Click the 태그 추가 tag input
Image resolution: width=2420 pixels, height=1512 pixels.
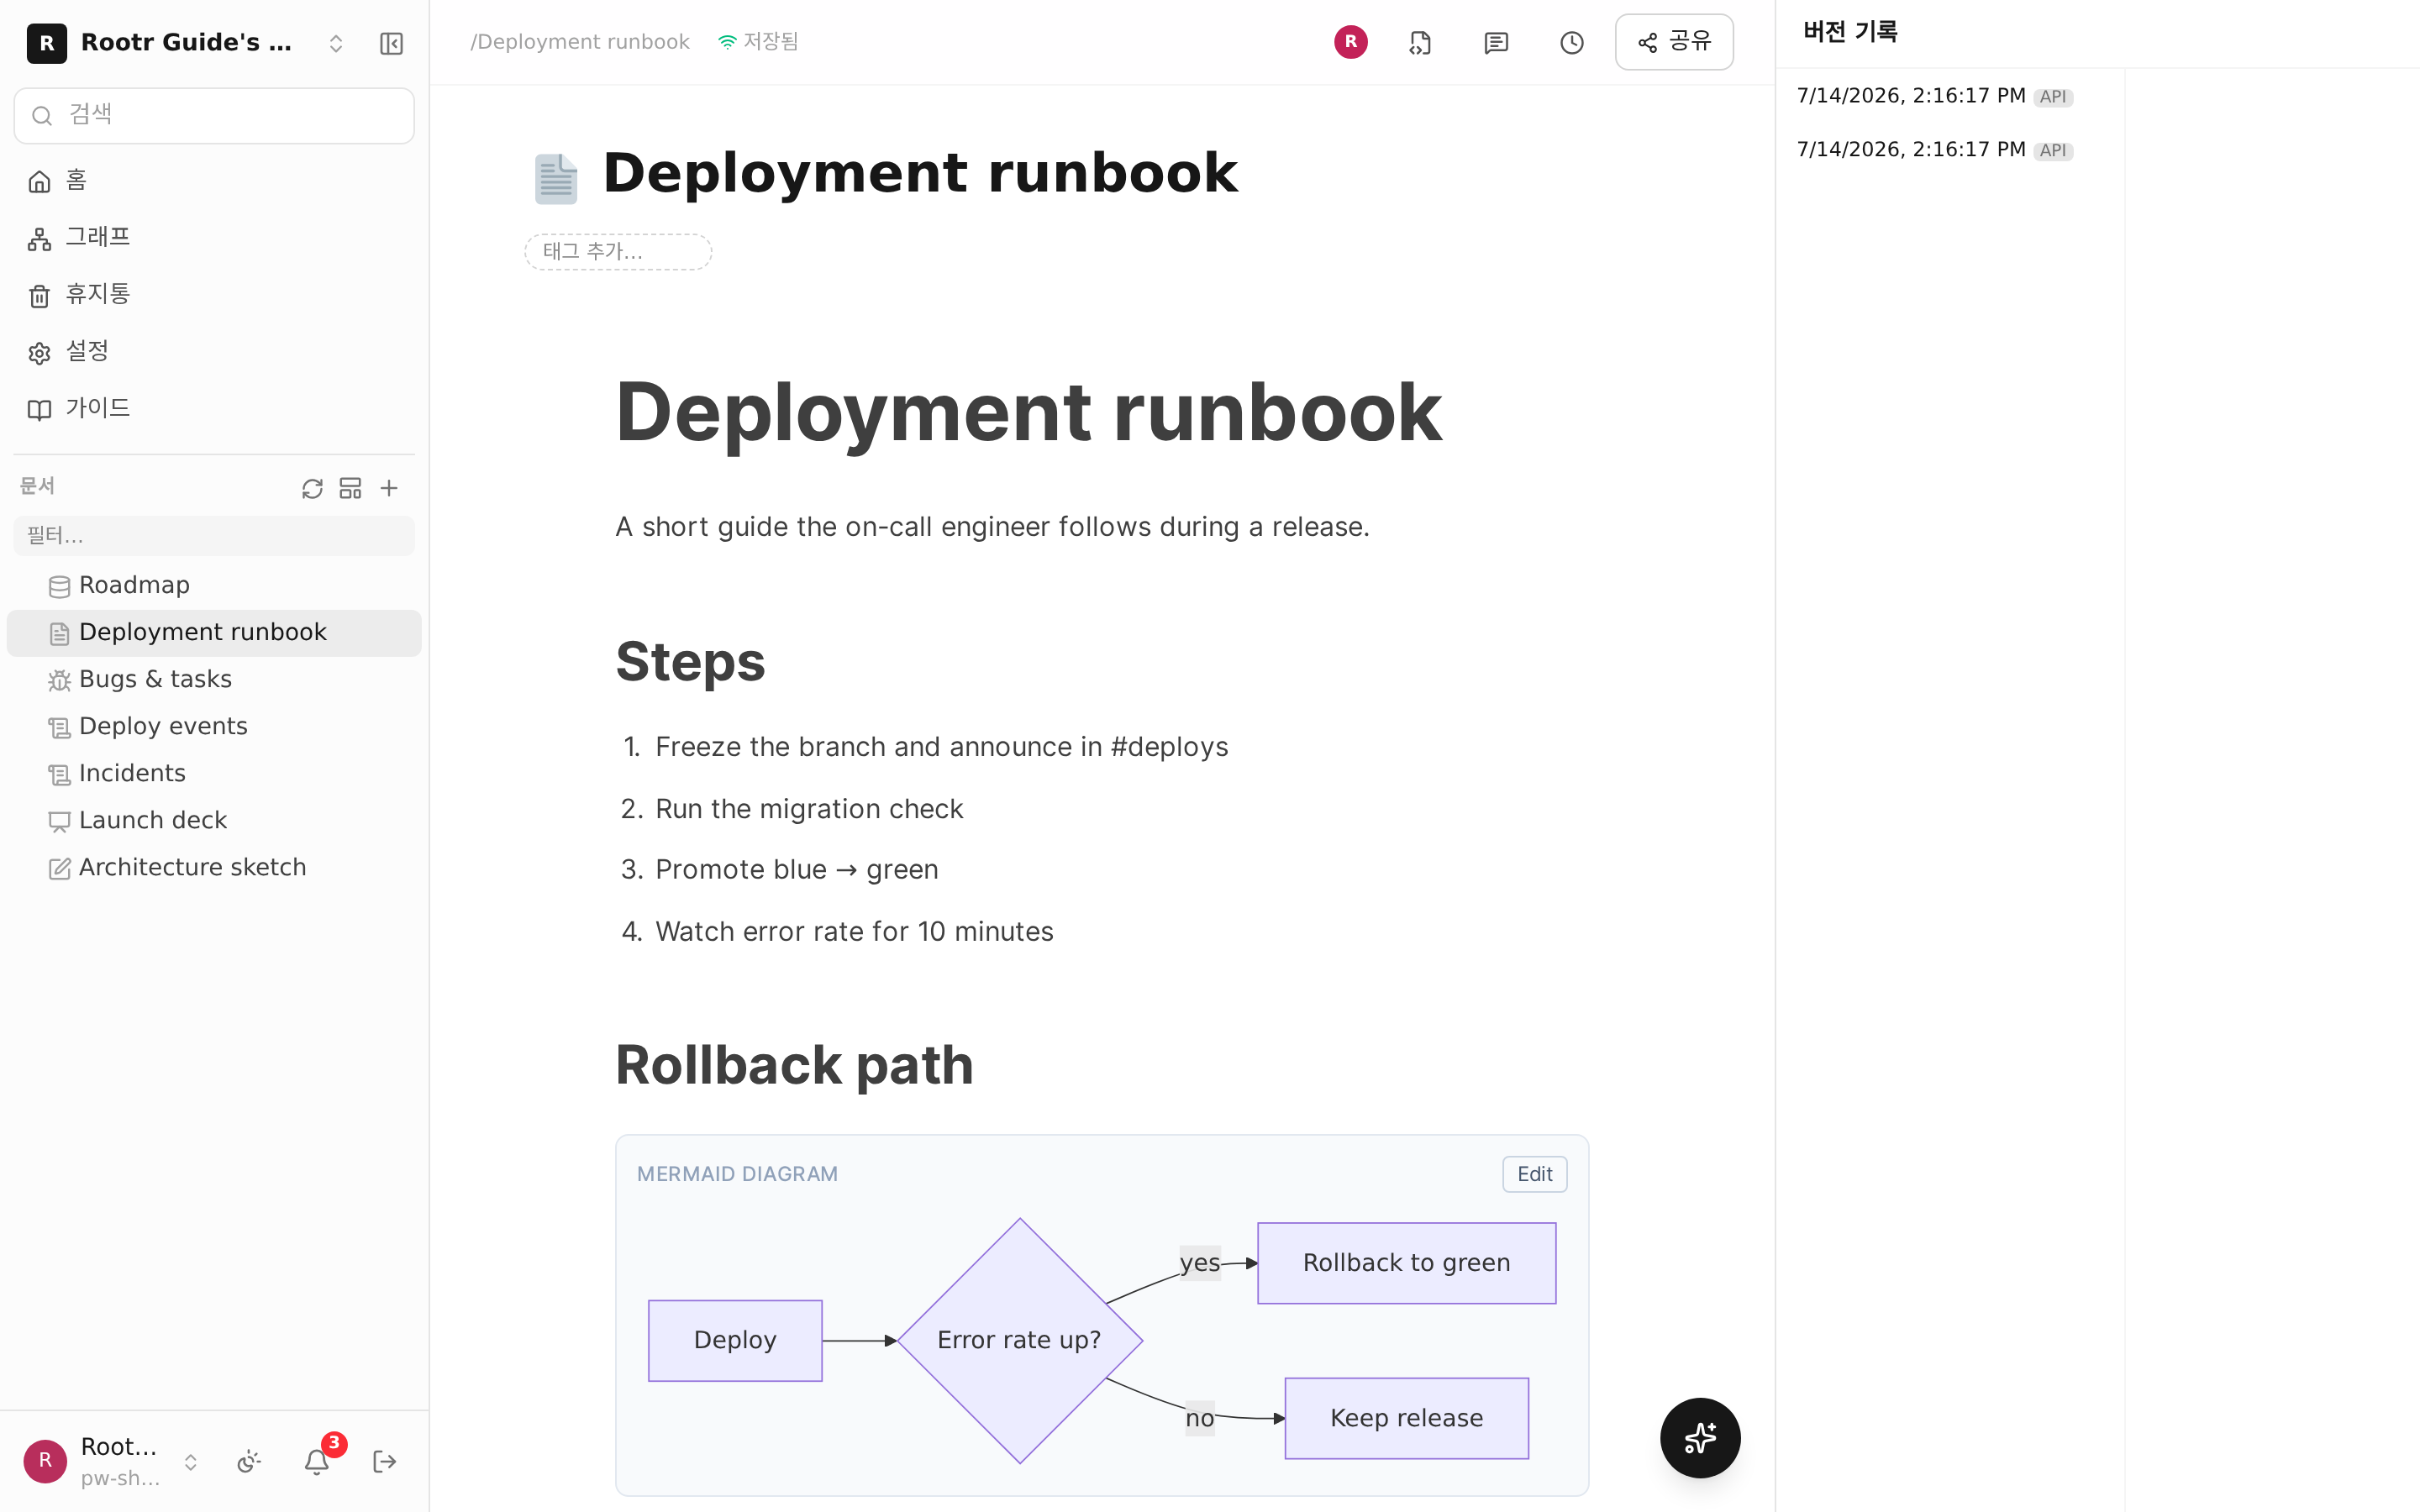618,252
